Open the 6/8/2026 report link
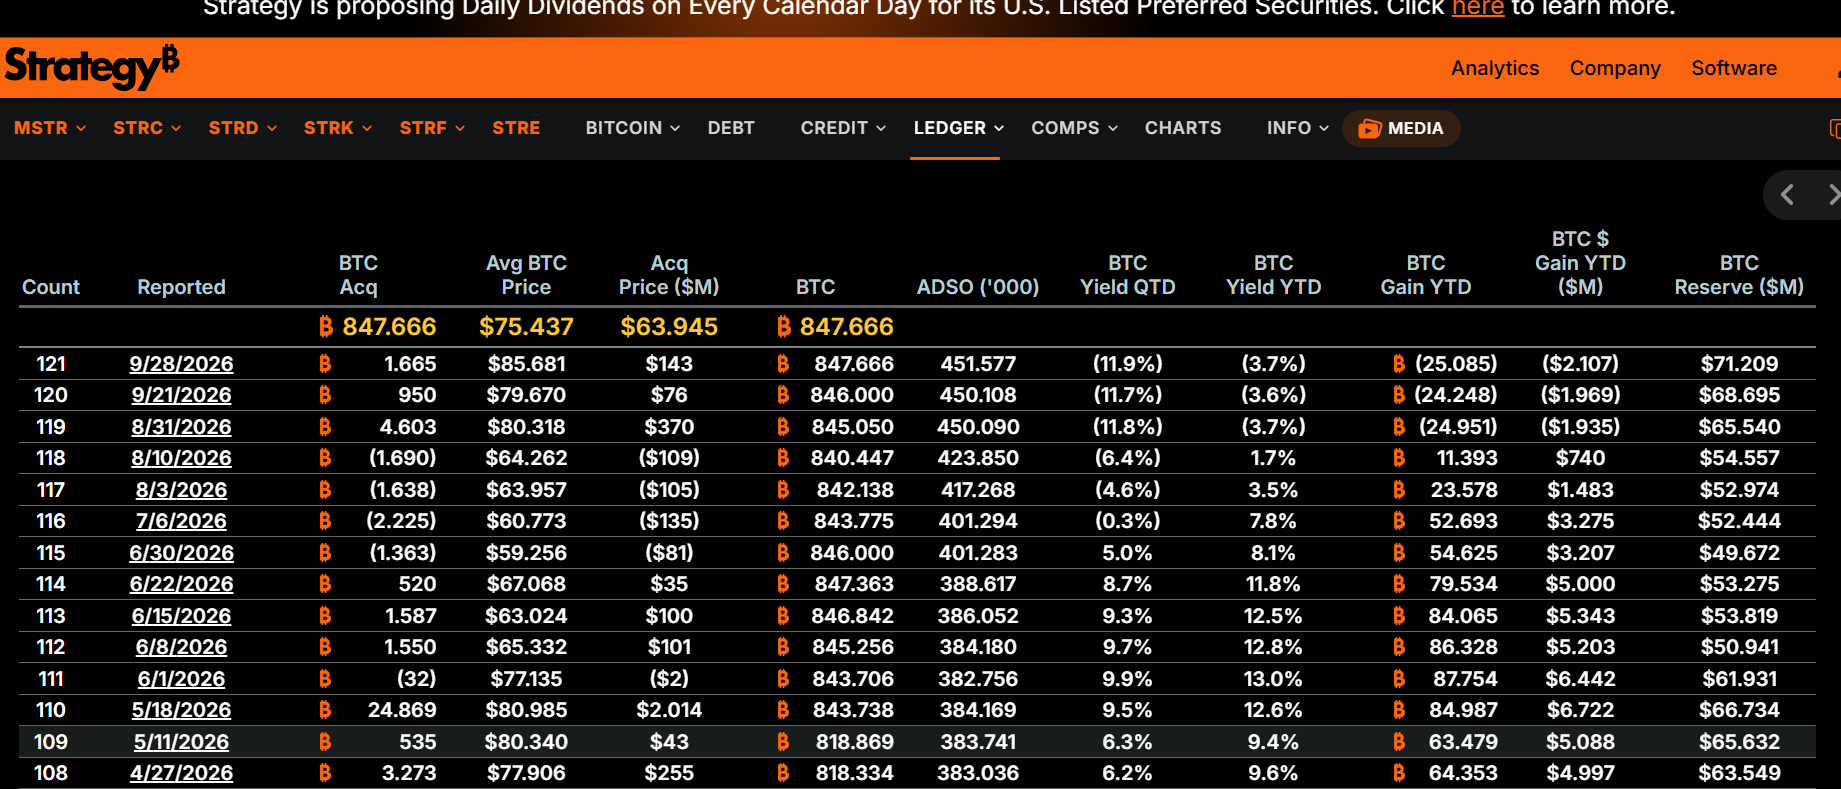 pos(181,647)
